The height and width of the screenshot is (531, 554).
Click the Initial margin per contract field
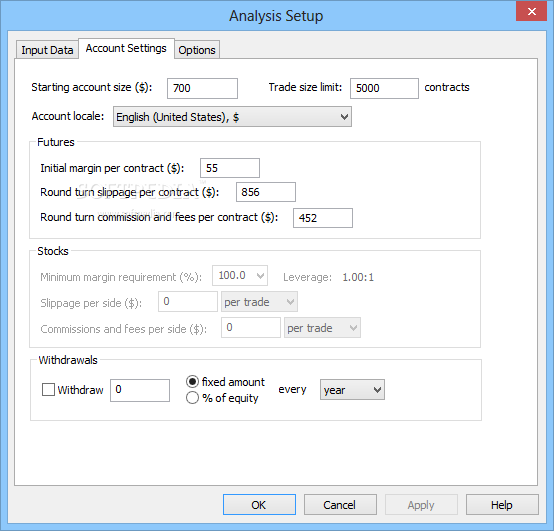230,168
